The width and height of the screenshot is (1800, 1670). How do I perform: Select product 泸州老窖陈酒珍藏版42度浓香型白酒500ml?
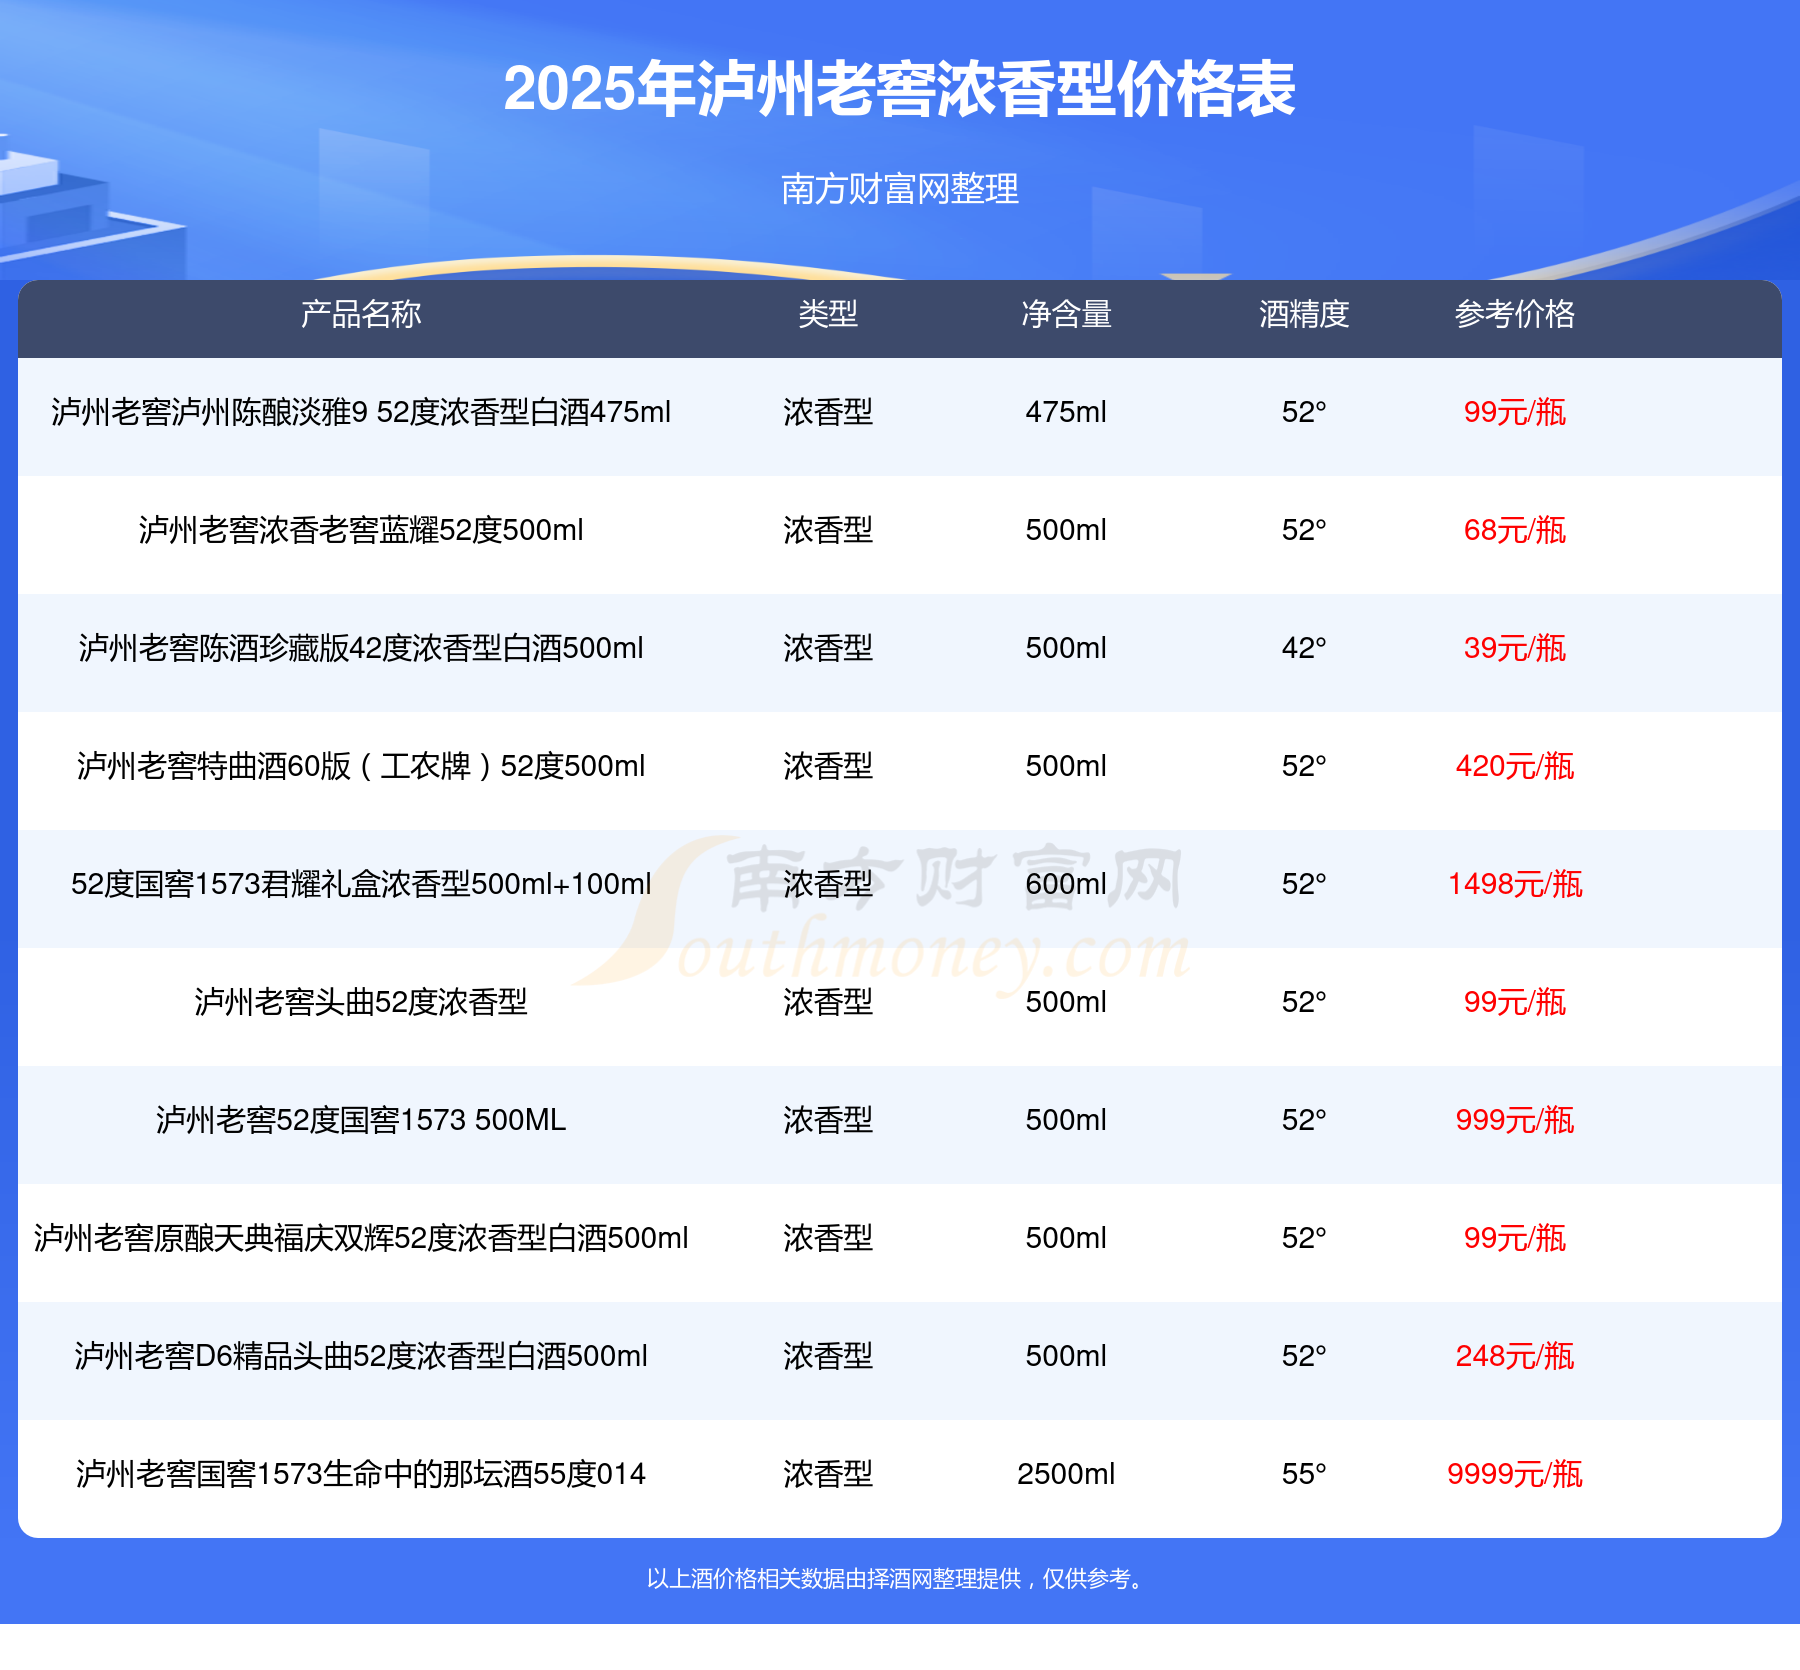coord(361,648)
